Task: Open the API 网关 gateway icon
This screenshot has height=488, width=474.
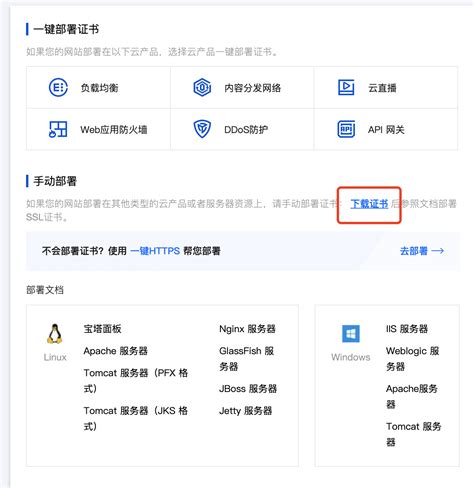Action: 346,129
